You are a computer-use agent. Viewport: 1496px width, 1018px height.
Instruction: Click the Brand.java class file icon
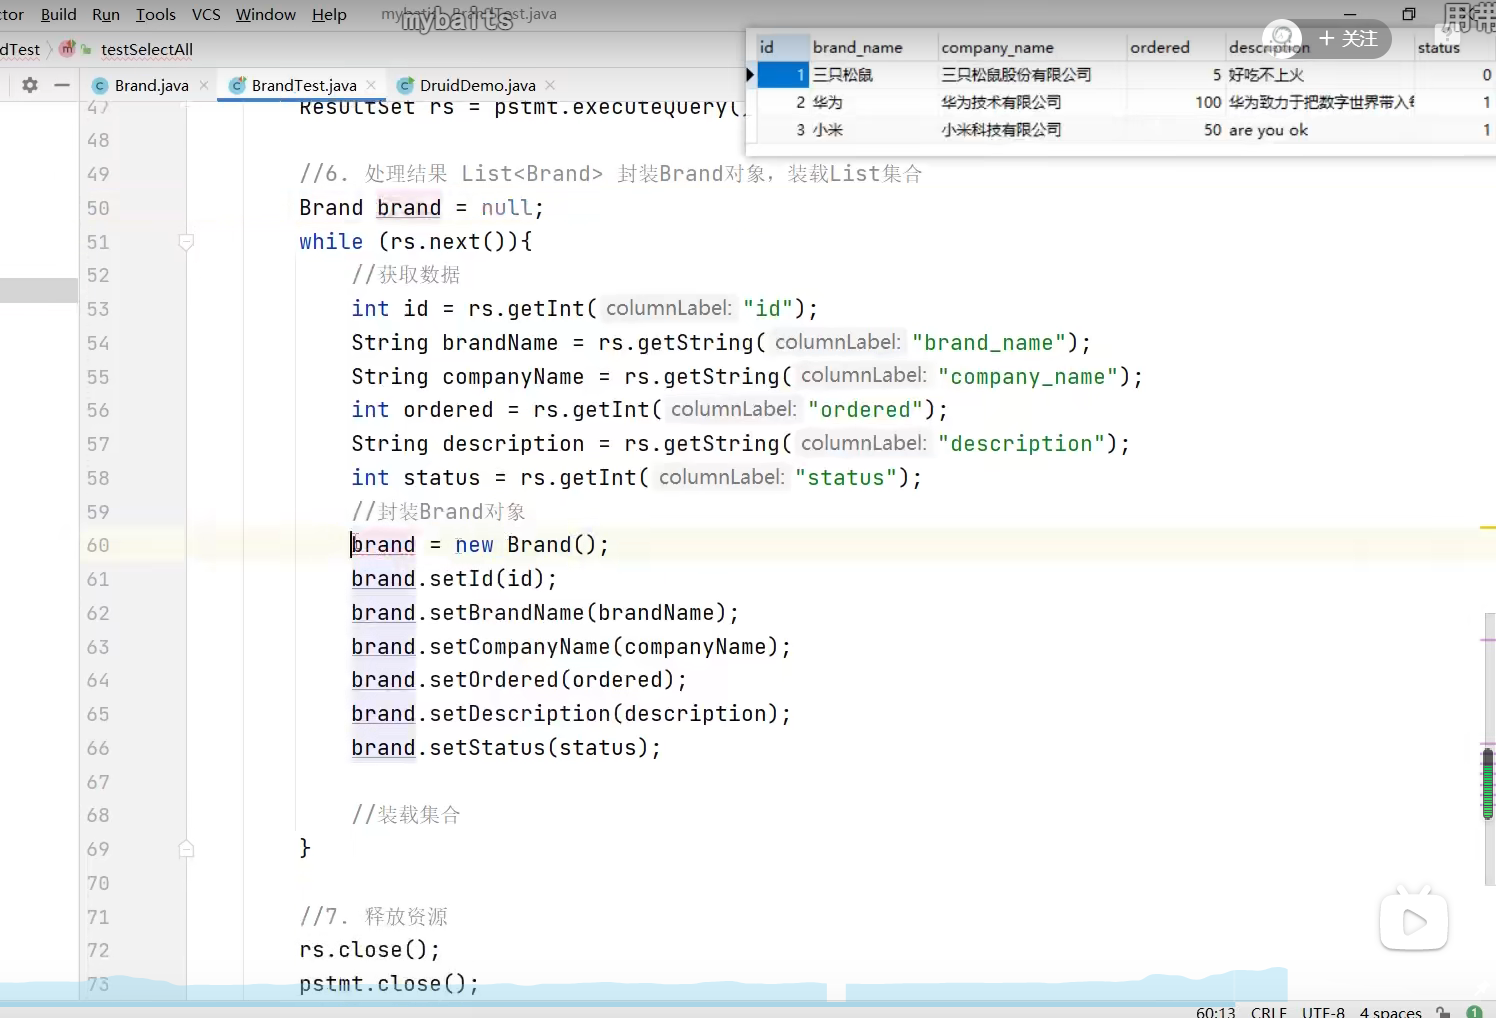(x=100, y=85)
